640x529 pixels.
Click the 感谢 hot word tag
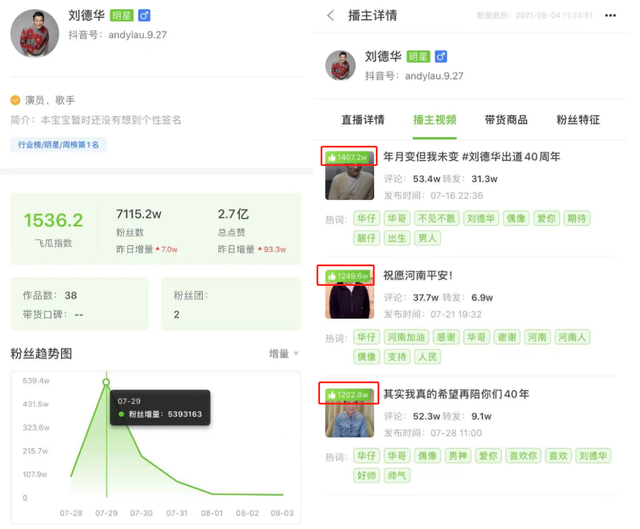tap(446, 337)
